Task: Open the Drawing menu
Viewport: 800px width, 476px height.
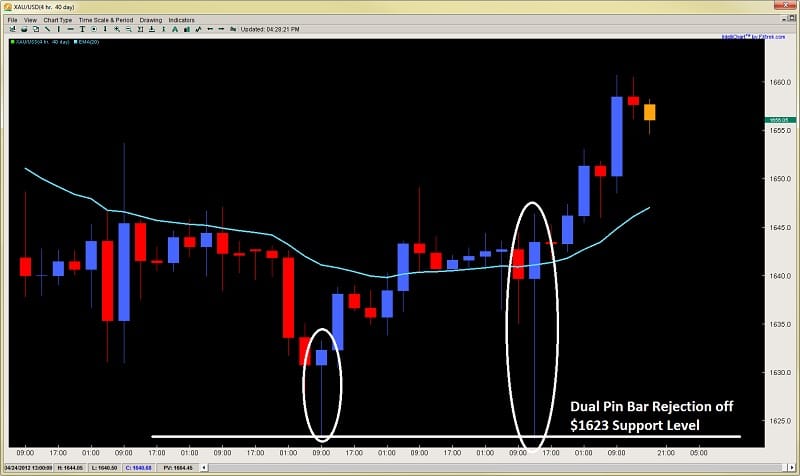Action: point(151,20)
